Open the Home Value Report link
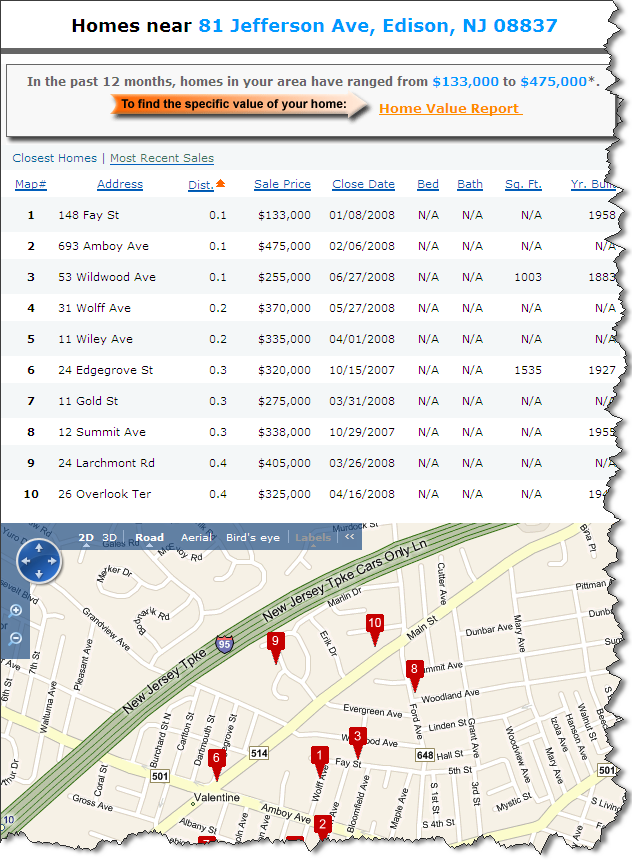Viewport: 632px width, 860px height. 450,109
